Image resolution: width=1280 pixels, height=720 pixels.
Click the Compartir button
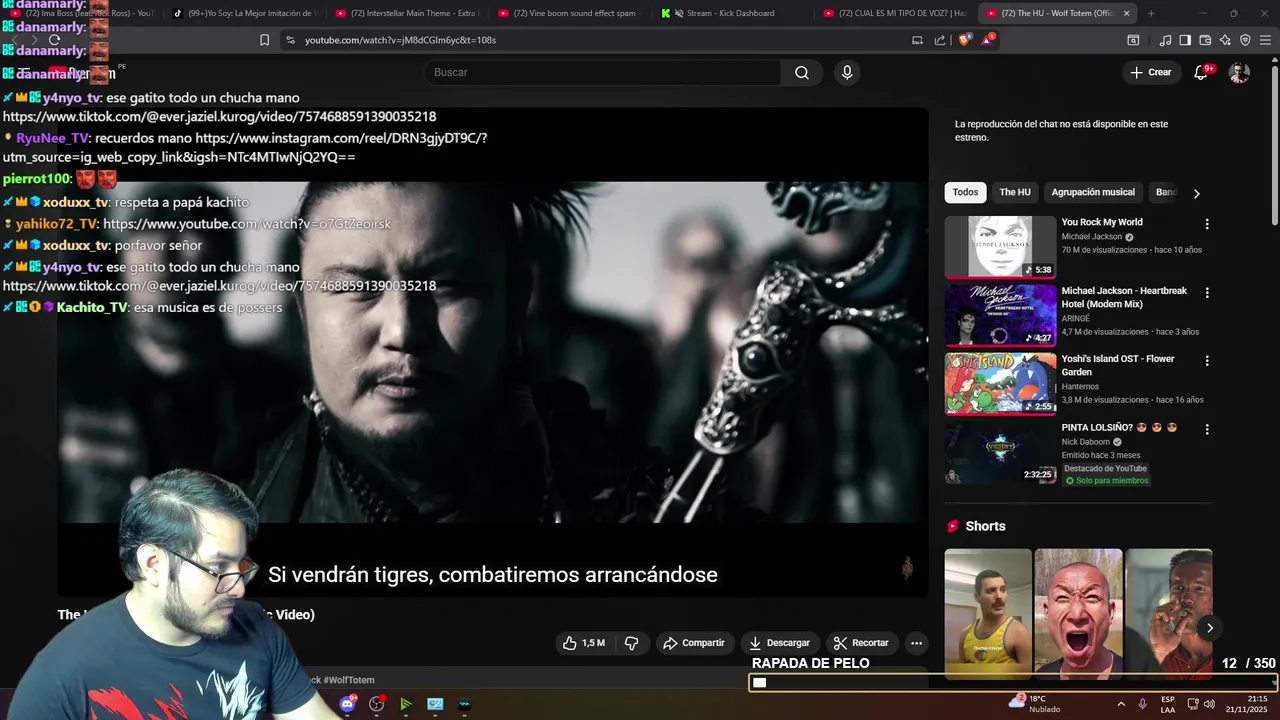(x=694, y=643)
